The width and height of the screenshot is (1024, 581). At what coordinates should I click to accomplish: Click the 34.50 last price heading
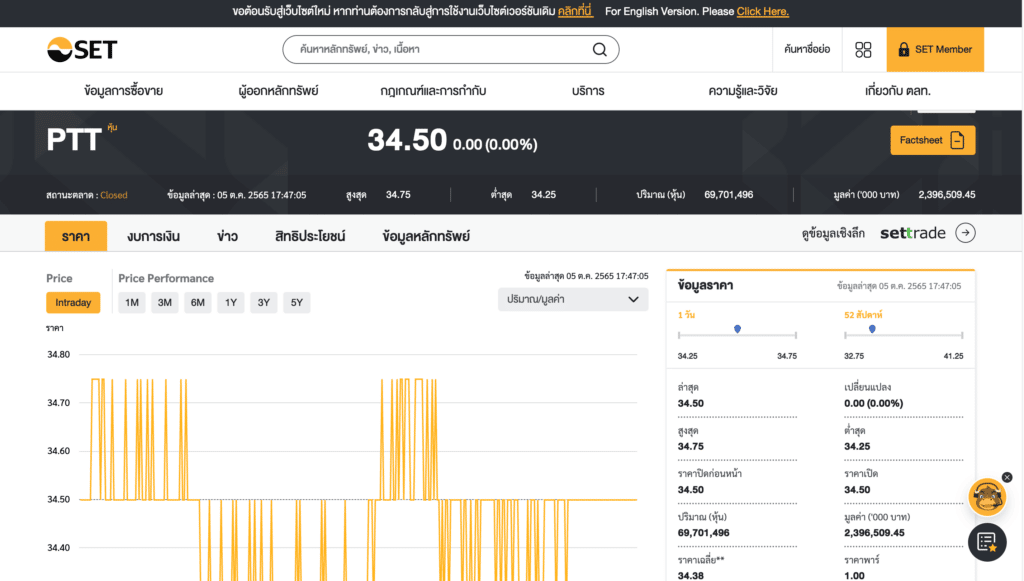click(407, 140)
